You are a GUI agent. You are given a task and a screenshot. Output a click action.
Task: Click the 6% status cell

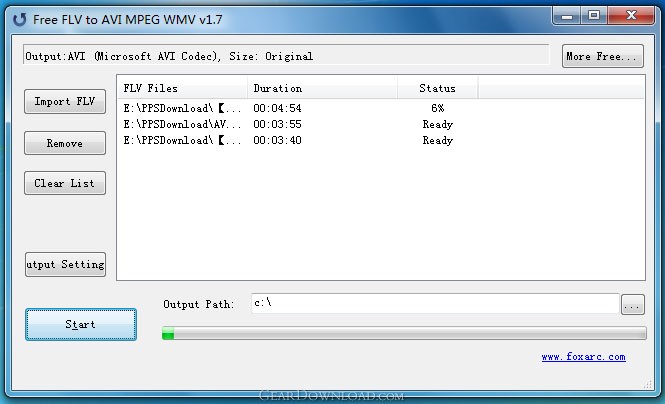point(438,108)
